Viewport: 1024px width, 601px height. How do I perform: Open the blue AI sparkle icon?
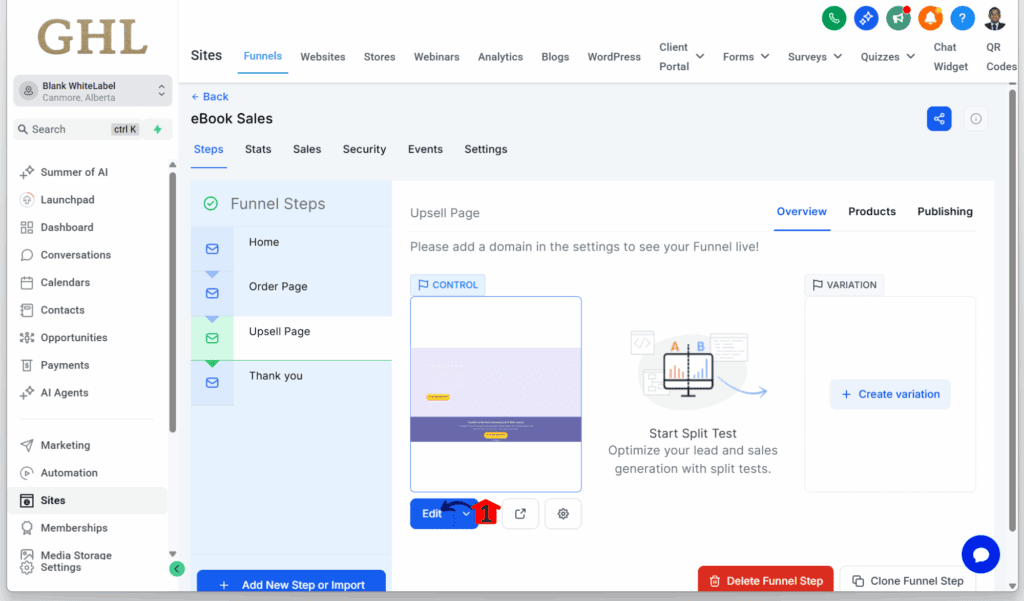(x=866, y=18)
